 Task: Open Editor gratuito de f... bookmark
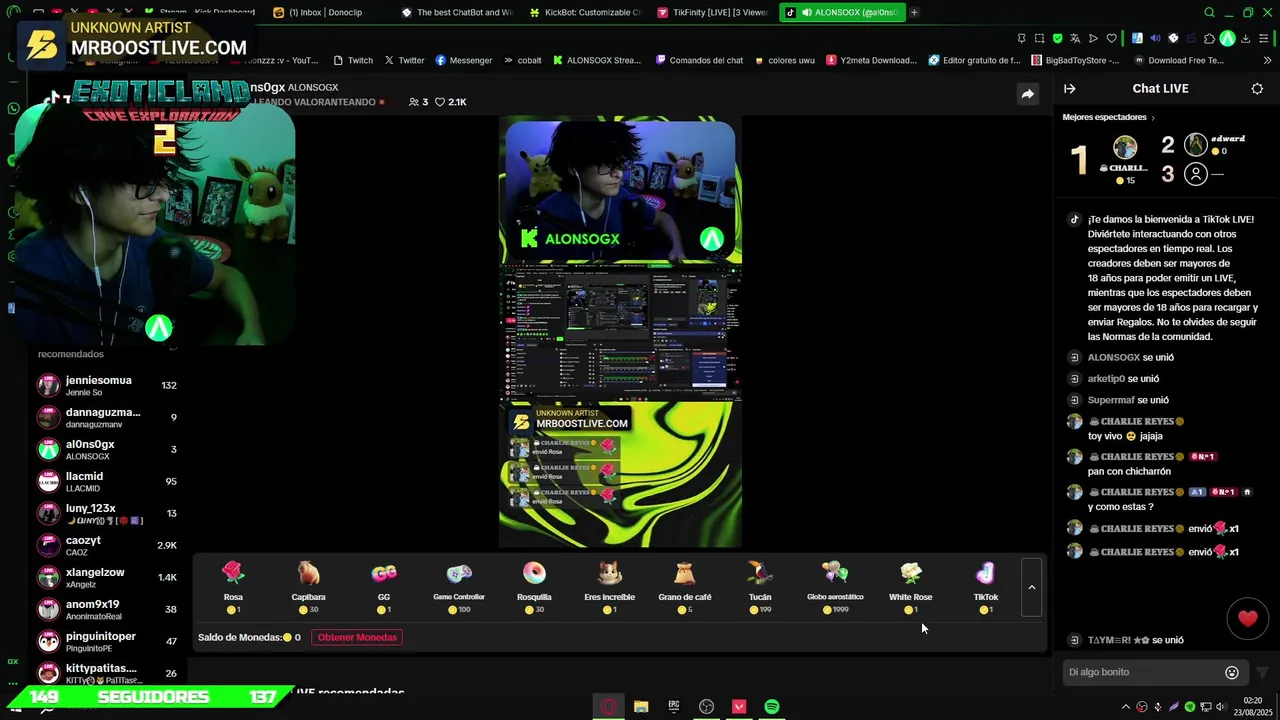tap(974, 60)
